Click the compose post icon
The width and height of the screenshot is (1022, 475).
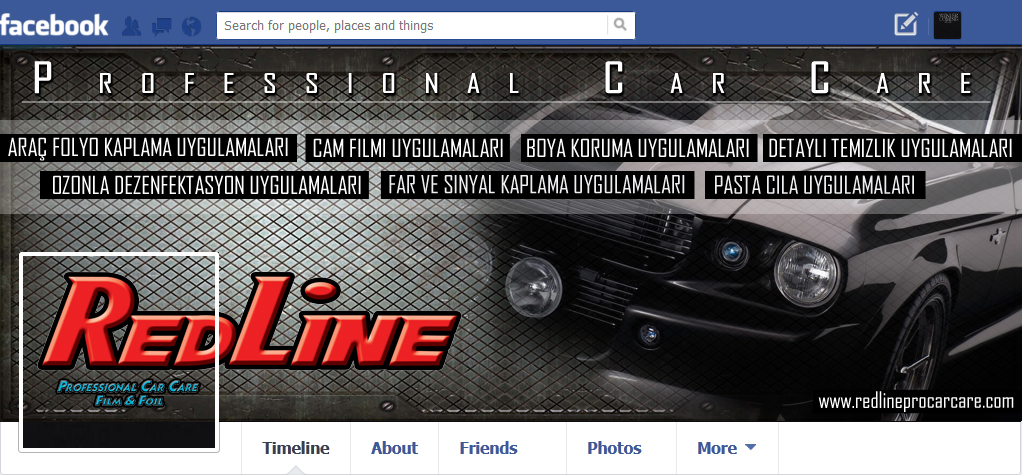point(906,25)
